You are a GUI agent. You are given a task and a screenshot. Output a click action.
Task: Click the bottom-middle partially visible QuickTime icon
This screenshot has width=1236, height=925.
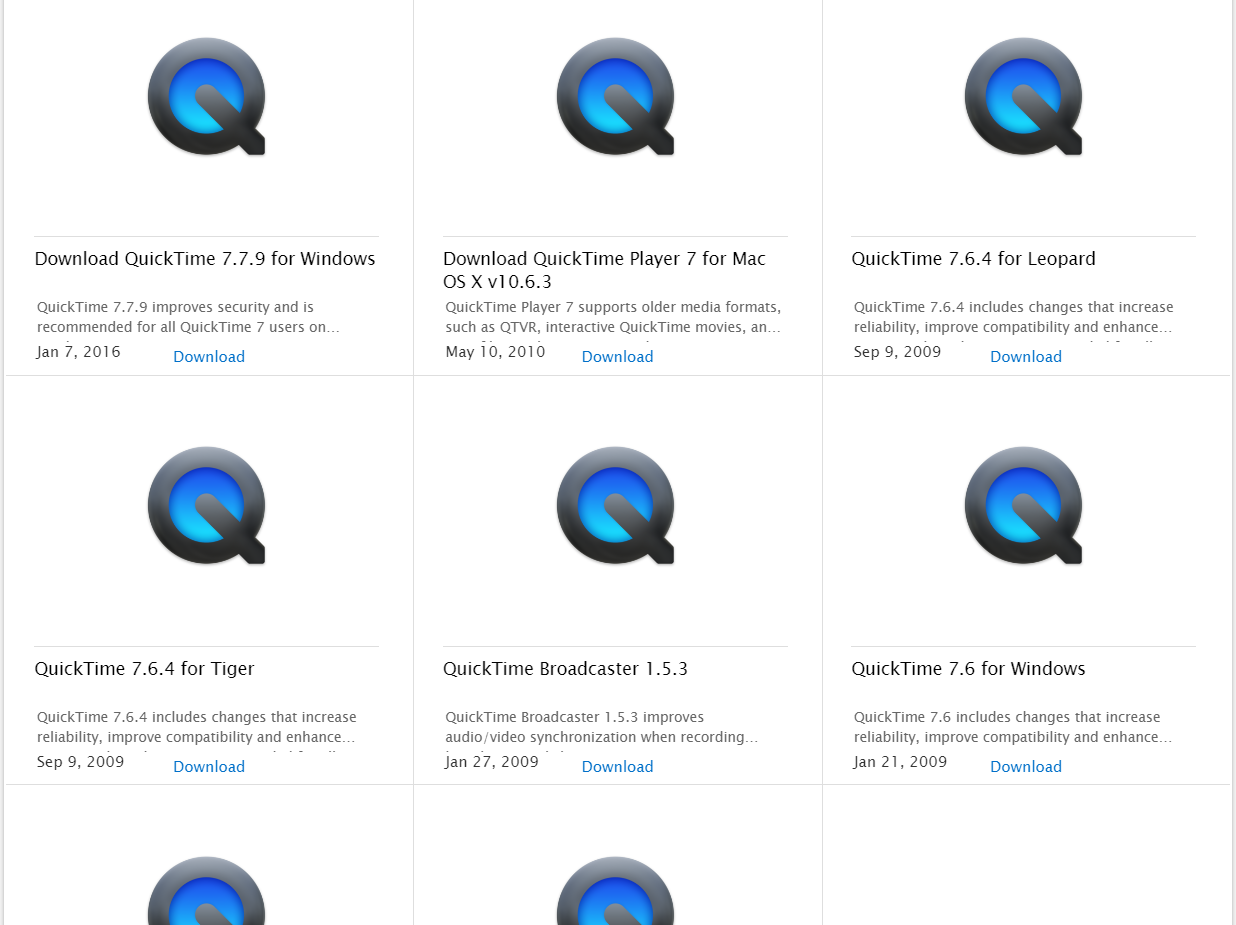tap(615, 891)
